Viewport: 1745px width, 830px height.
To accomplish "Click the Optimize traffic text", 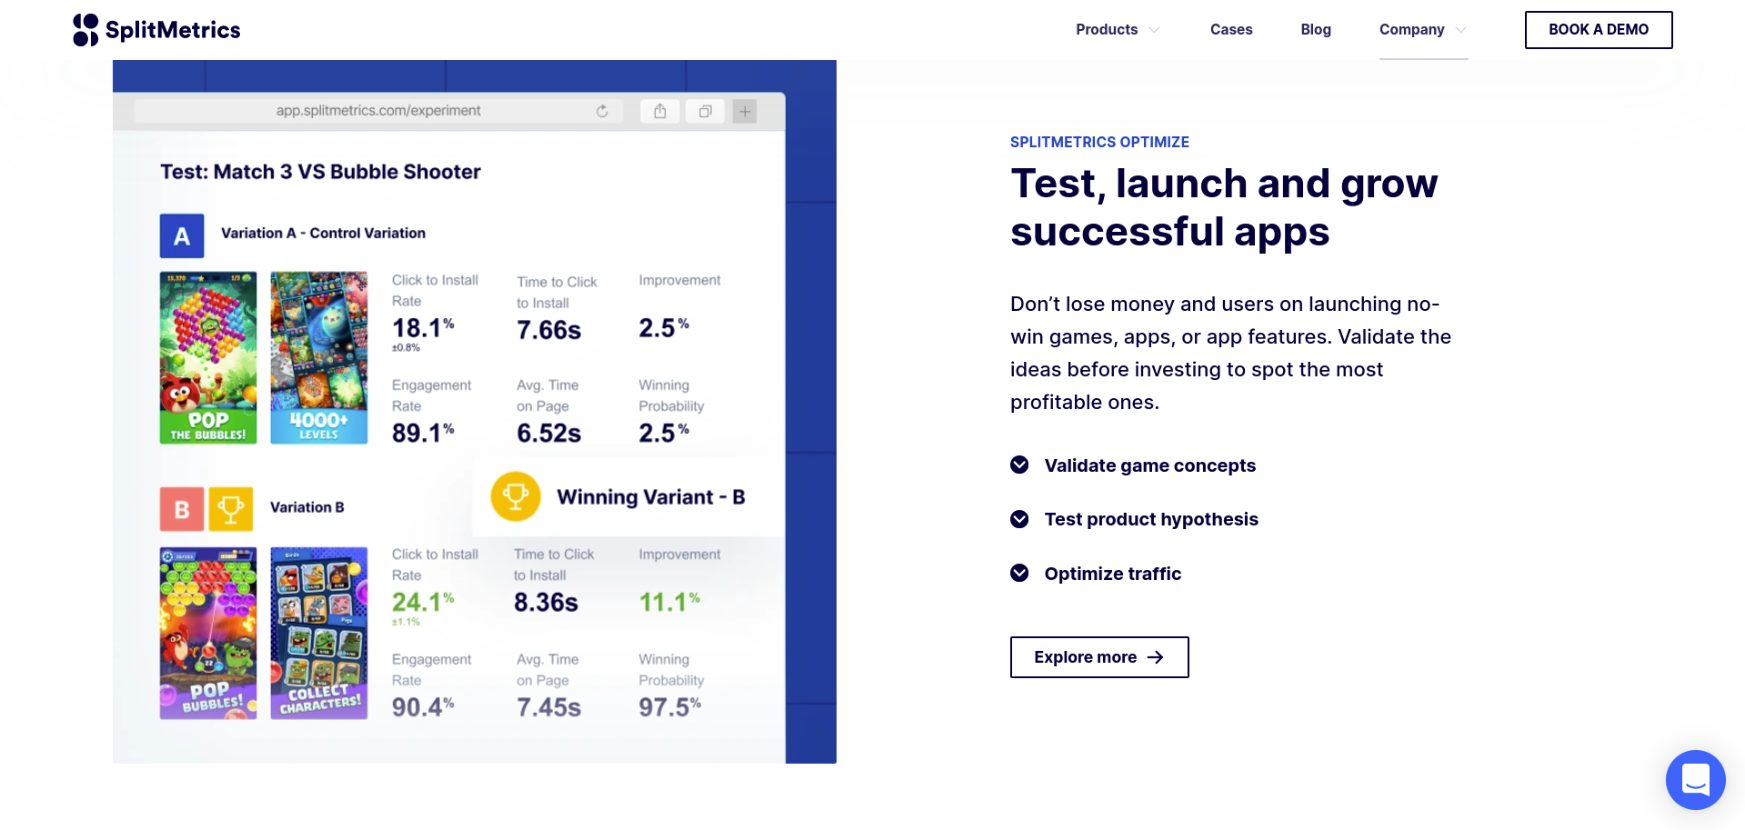I will [1113, 573].
